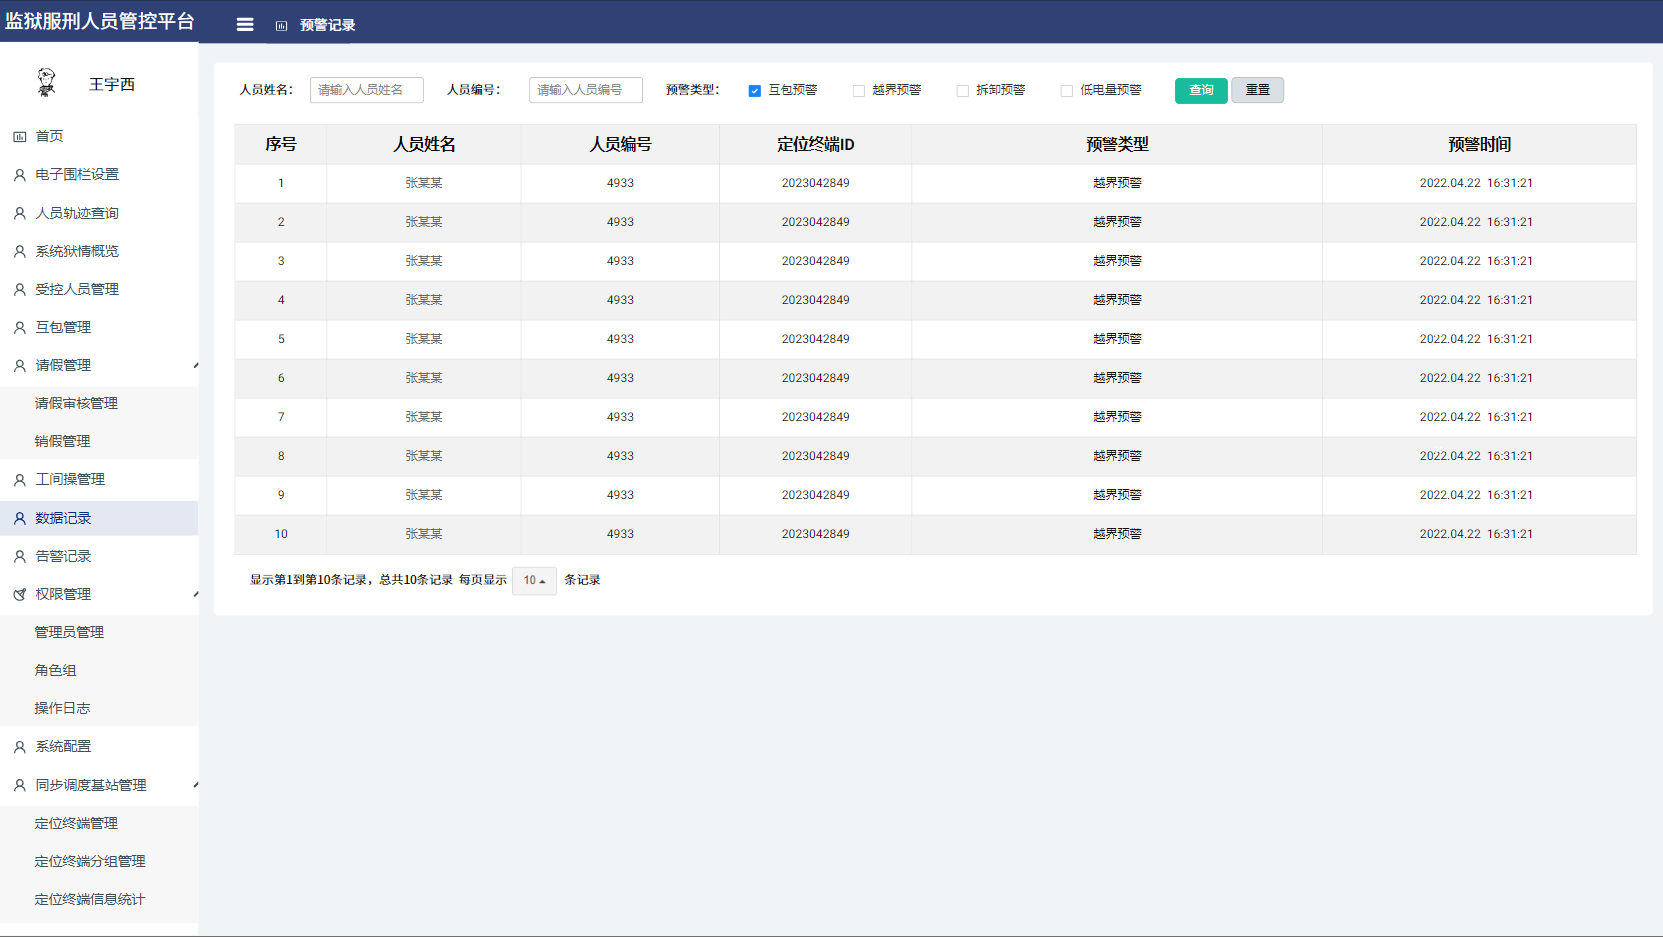Open the per-page record count dropdown
The width and height of the screenshot is (1663, 937).
(534, 580)
